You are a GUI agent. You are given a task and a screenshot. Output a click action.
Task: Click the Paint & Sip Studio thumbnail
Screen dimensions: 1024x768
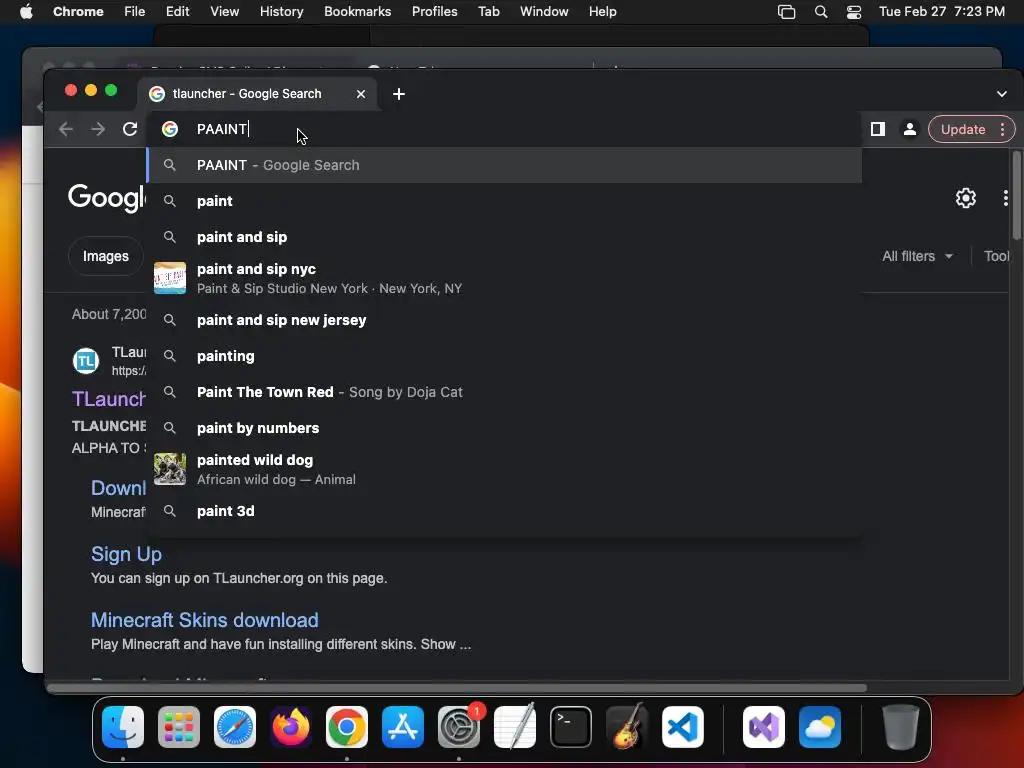(170, 278)
